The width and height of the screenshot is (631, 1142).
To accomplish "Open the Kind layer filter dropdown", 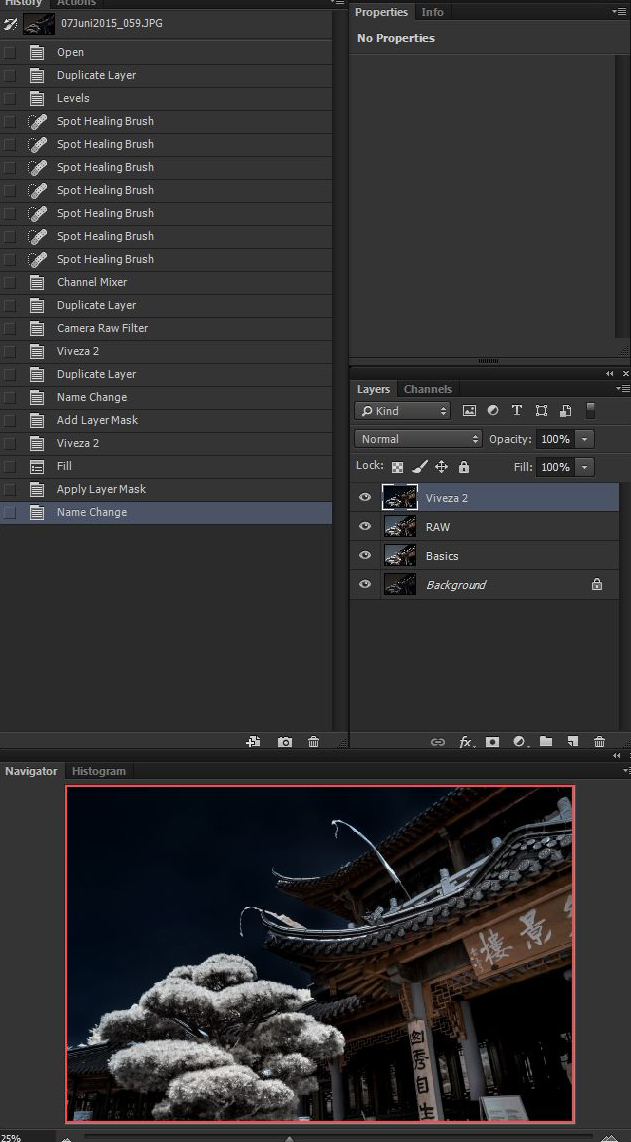I will point(404,411).
